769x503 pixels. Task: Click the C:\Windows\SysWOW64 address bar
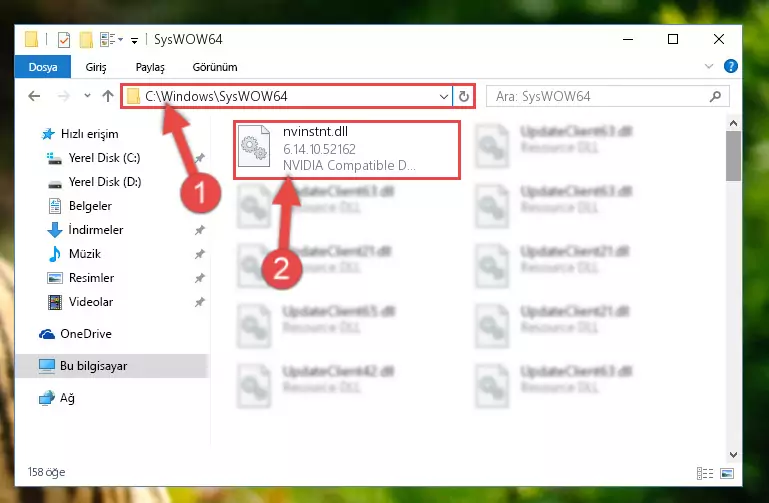pyautogui.click(x=287, y=96)
